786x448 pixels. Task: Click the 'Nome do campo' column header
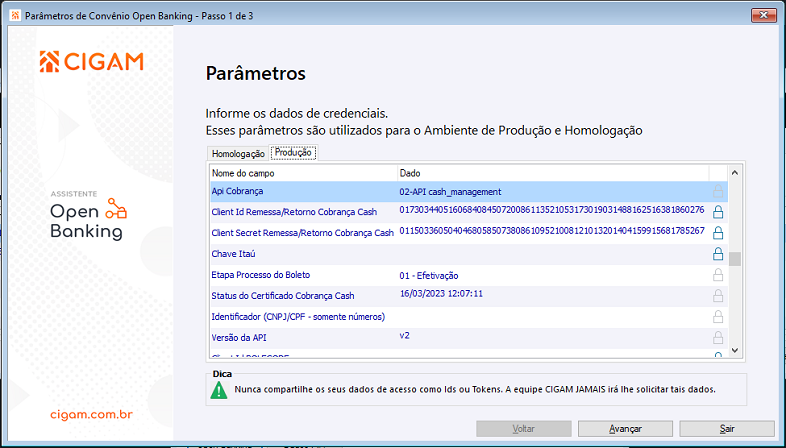(x=303, y=173)
